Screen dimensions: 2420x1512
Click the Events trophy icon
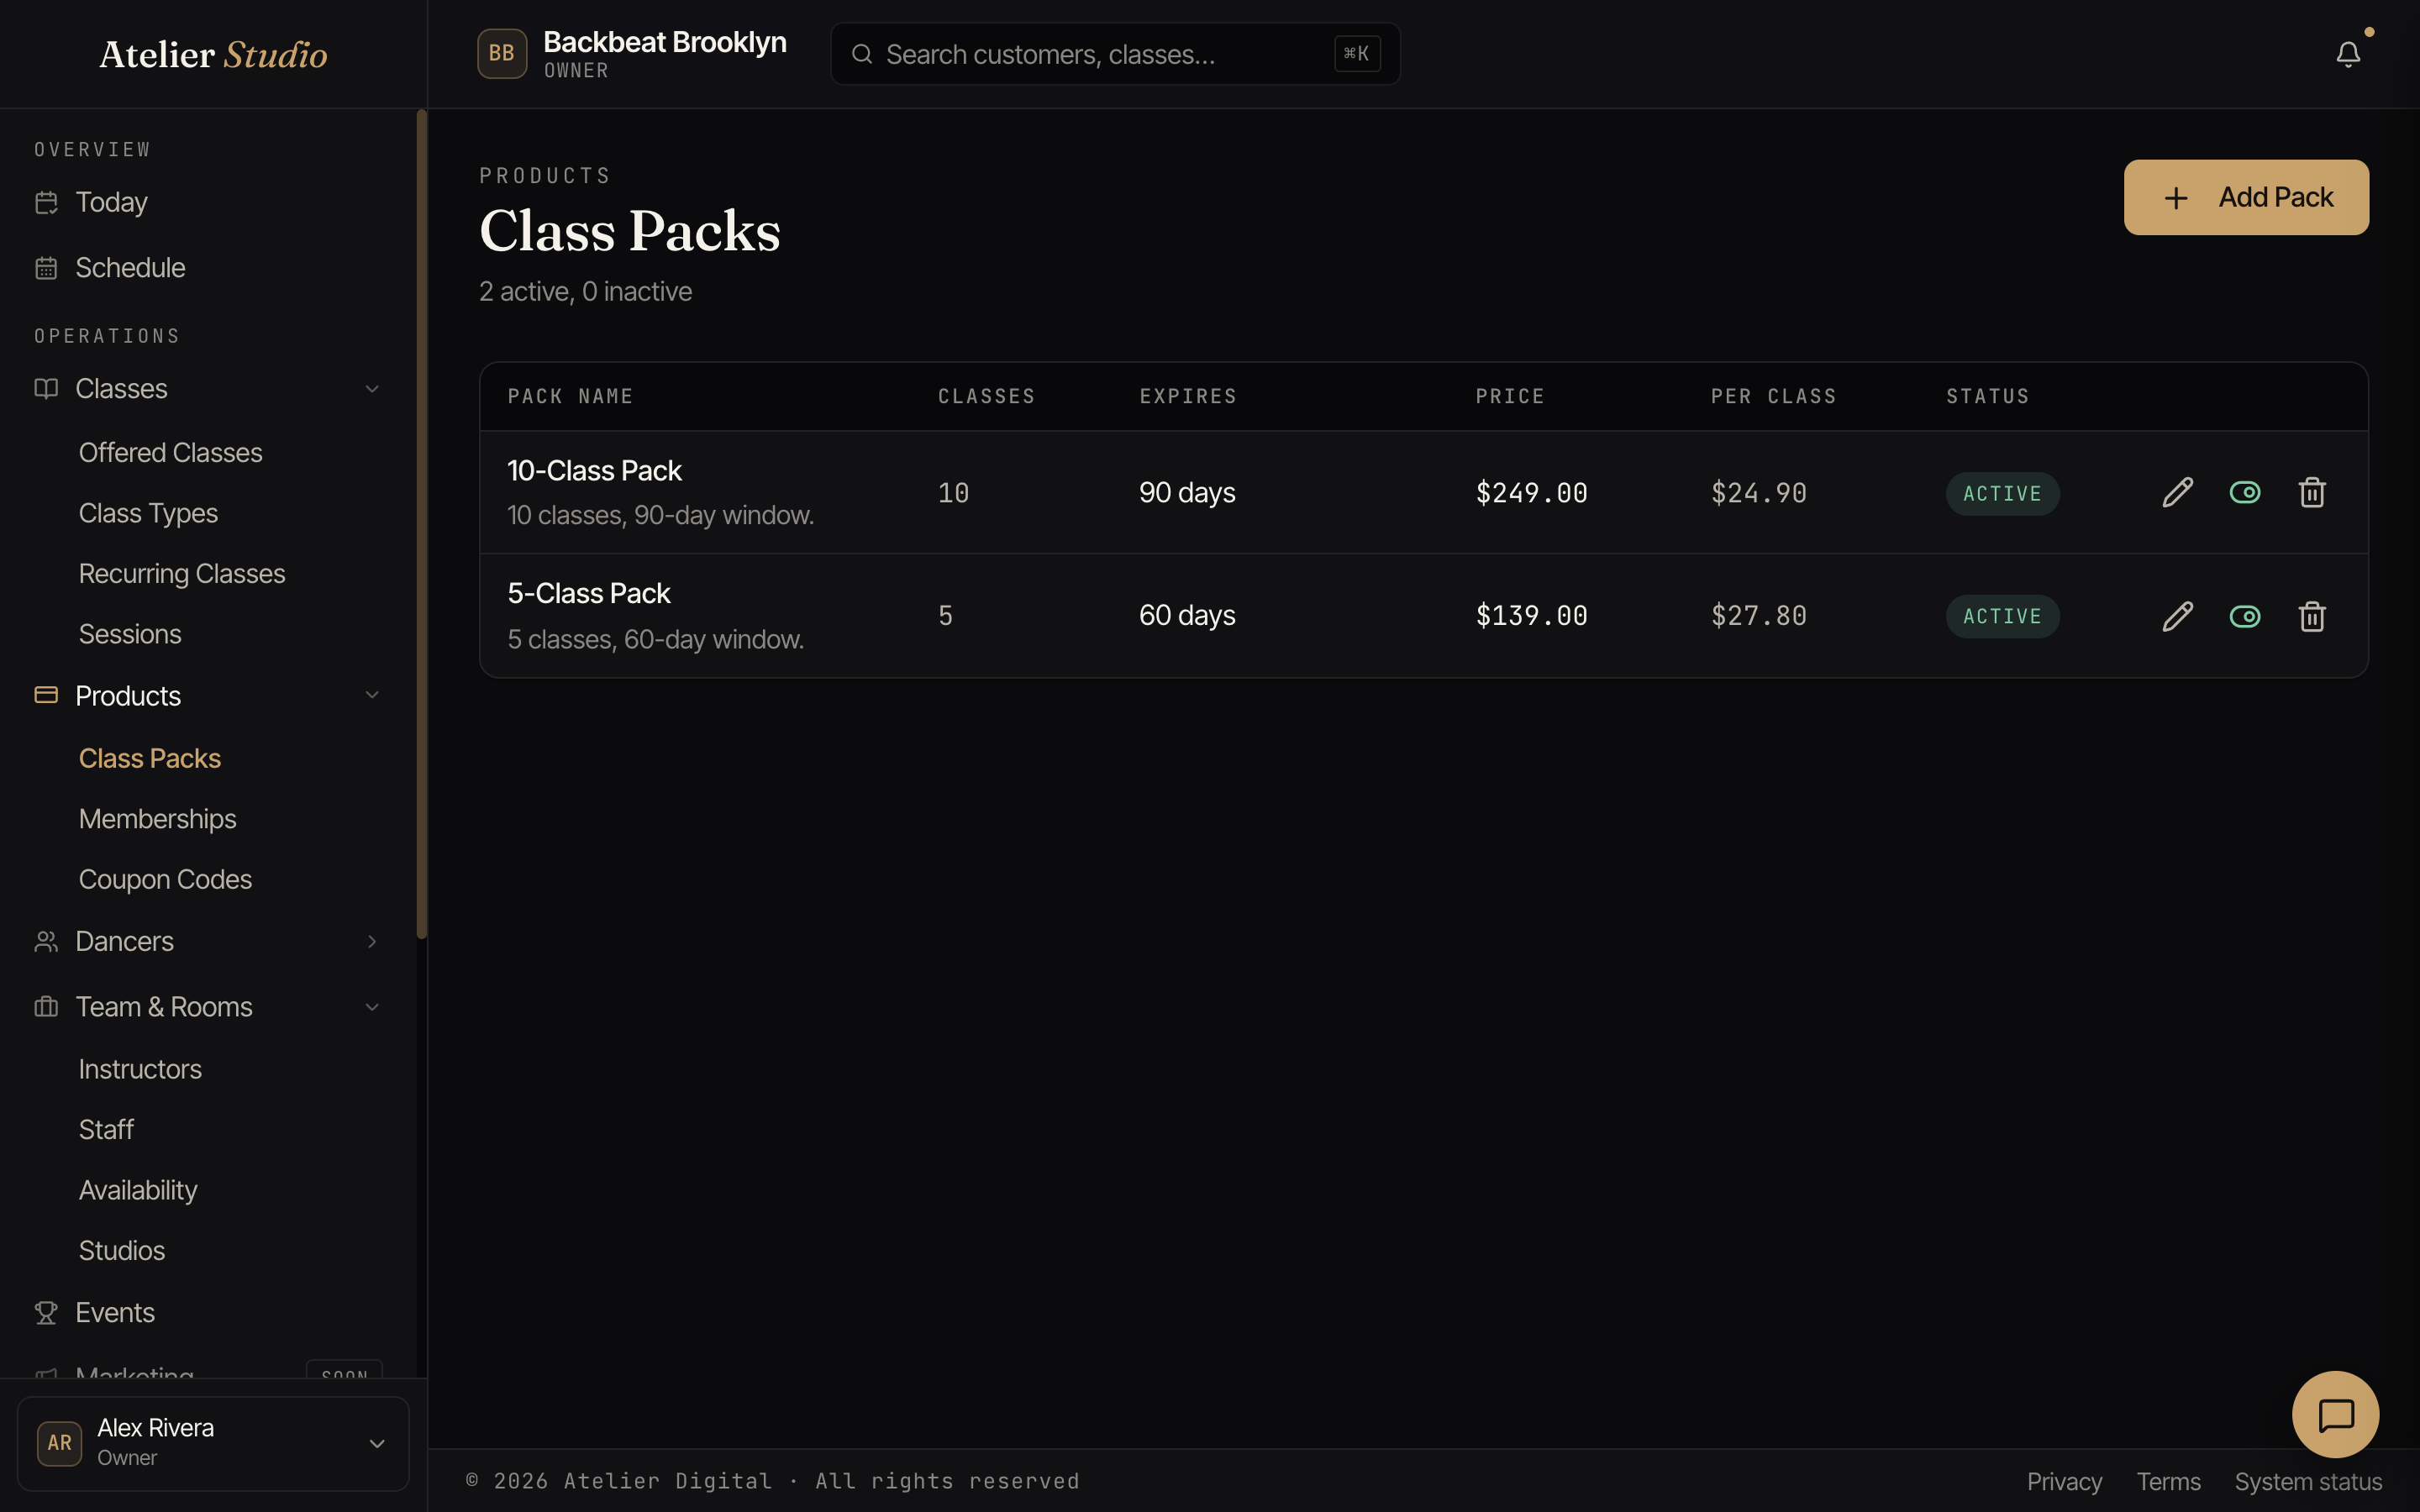pyautogui.click(x=46, y=1312)
